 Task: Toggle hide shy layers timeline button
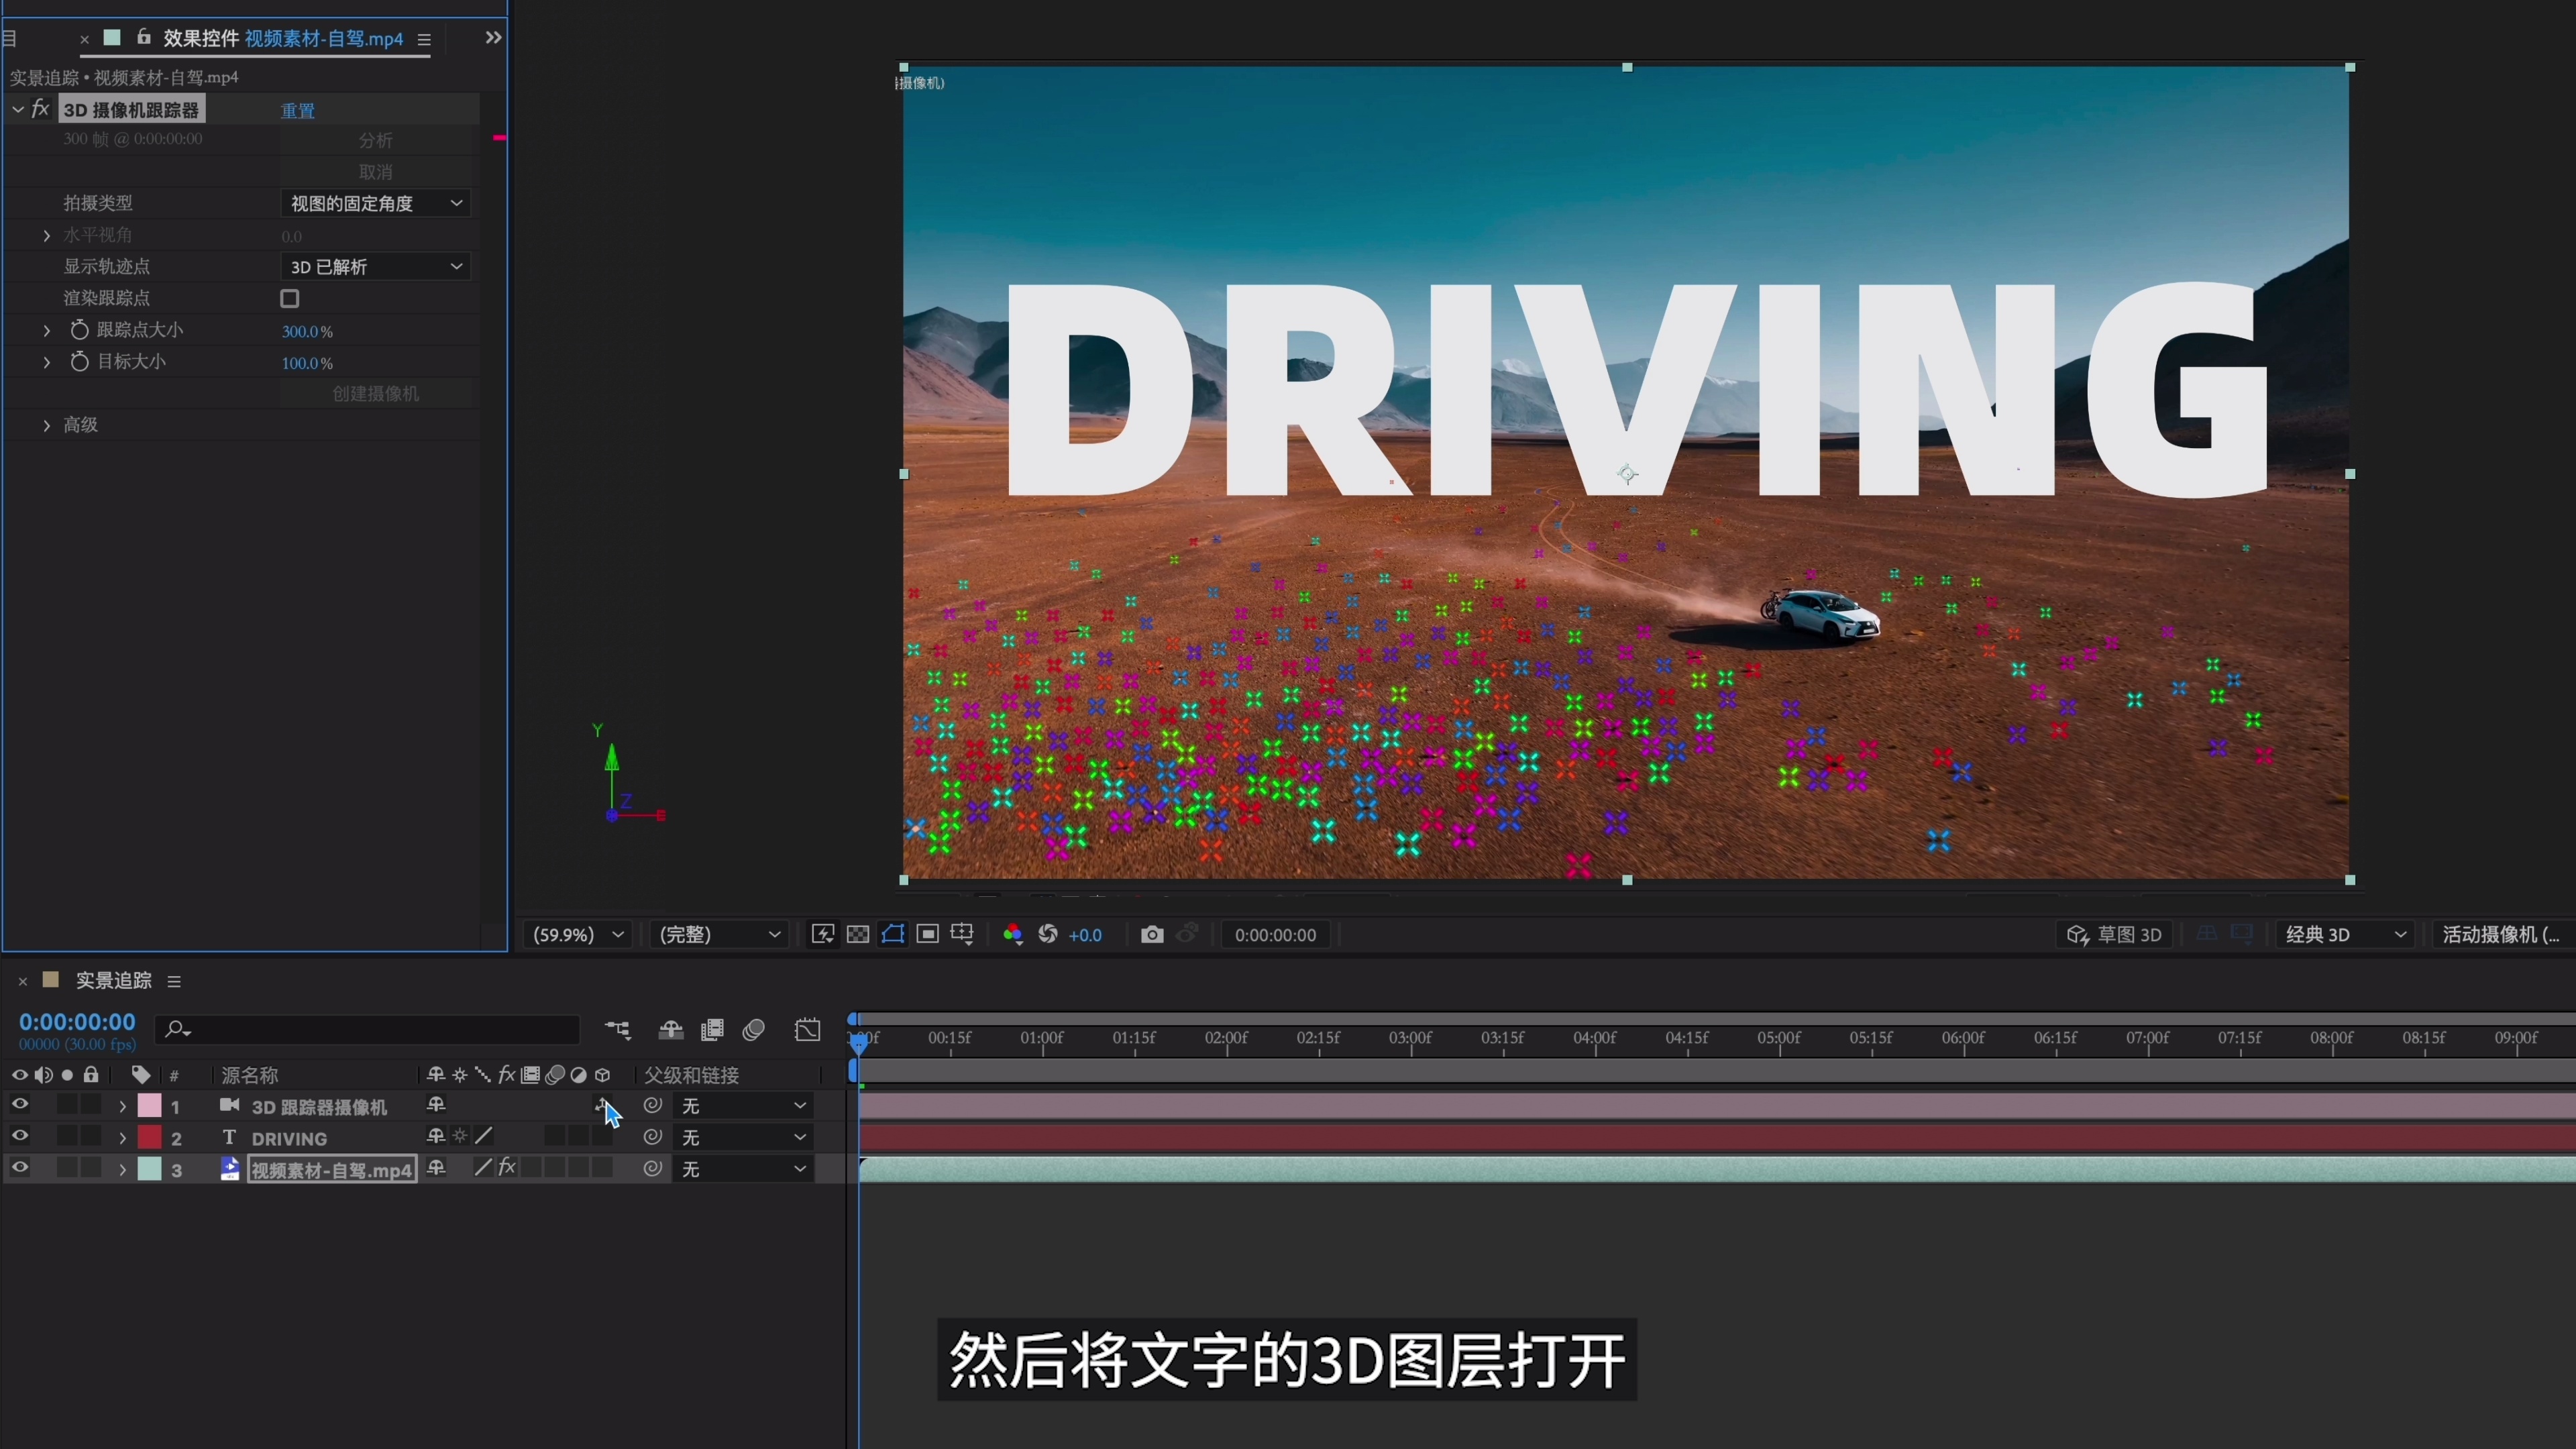(x=671, y=1029)
